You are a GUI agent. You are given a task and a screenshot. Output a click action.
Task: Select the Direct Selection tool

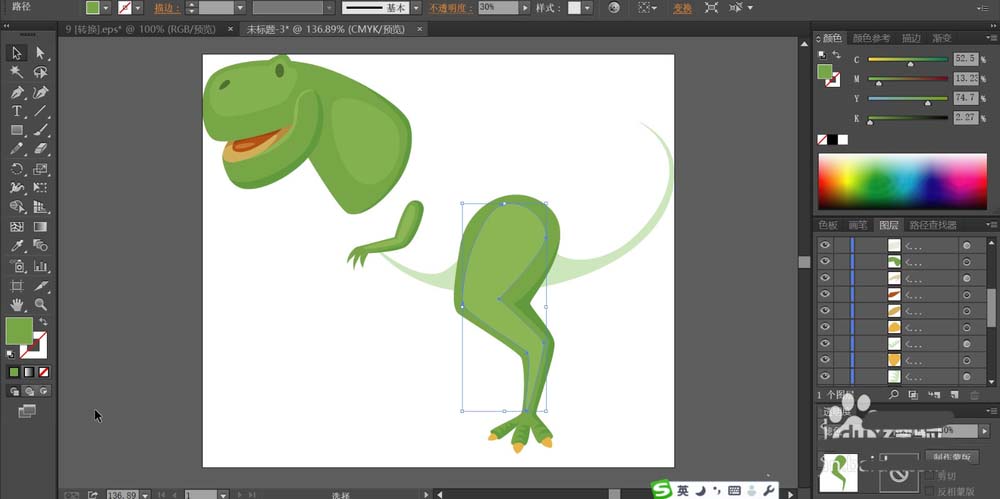(x=41, y=53)
